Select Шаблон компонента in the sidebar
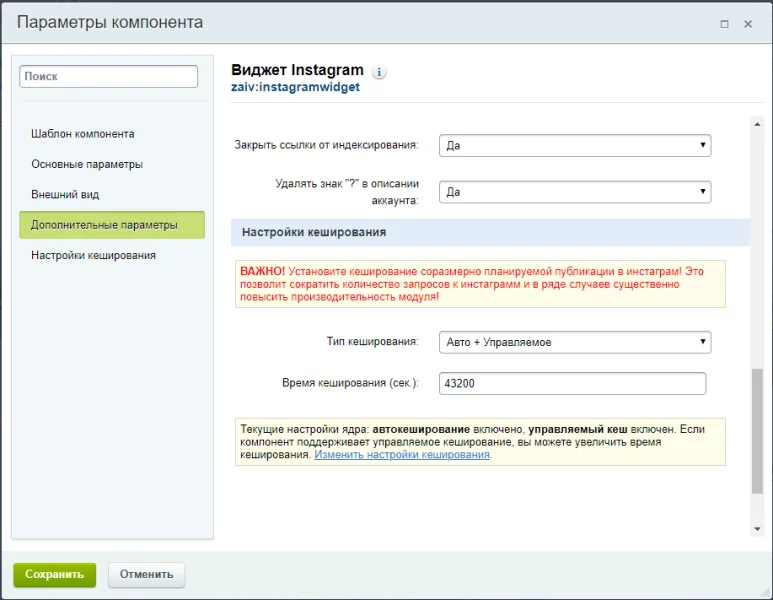This screenshot has width=773, height=600. coord(83,134)
